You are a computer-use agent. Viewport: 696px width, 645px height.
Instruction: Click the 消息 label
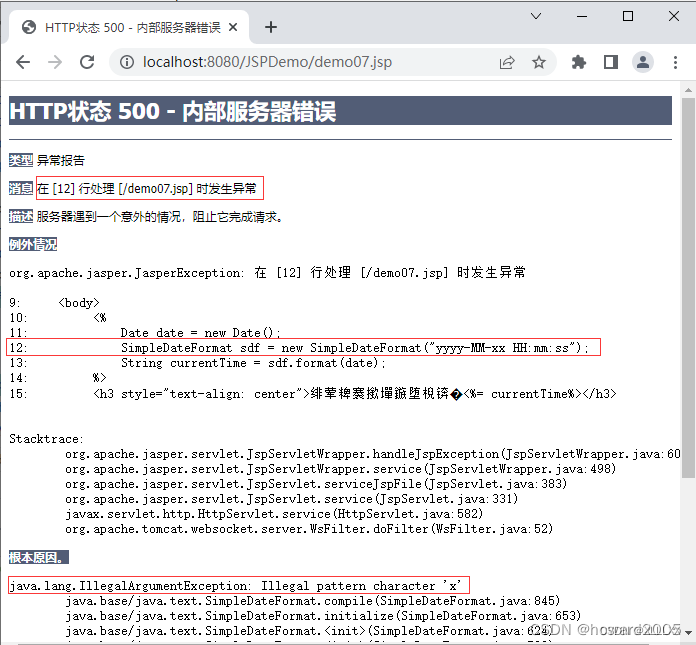21,189
